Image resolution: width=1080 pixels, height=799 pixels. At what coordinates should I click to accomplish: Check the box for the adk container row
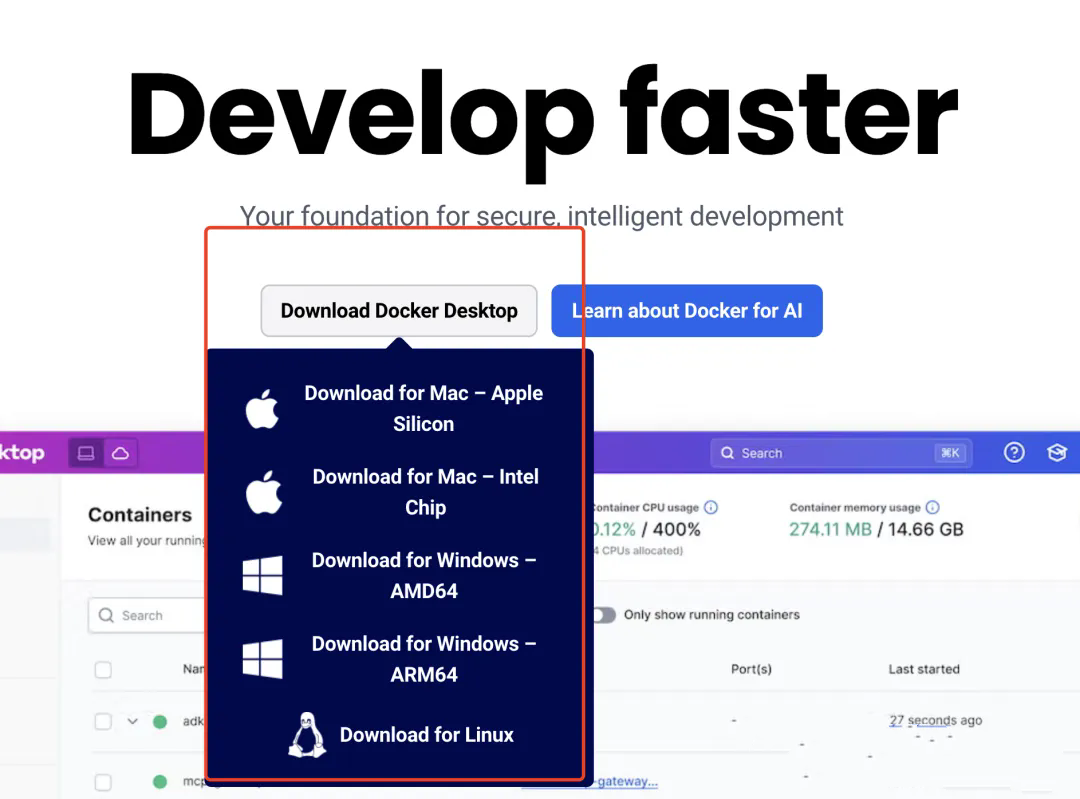pyautogui.click(x=103, y=721)
